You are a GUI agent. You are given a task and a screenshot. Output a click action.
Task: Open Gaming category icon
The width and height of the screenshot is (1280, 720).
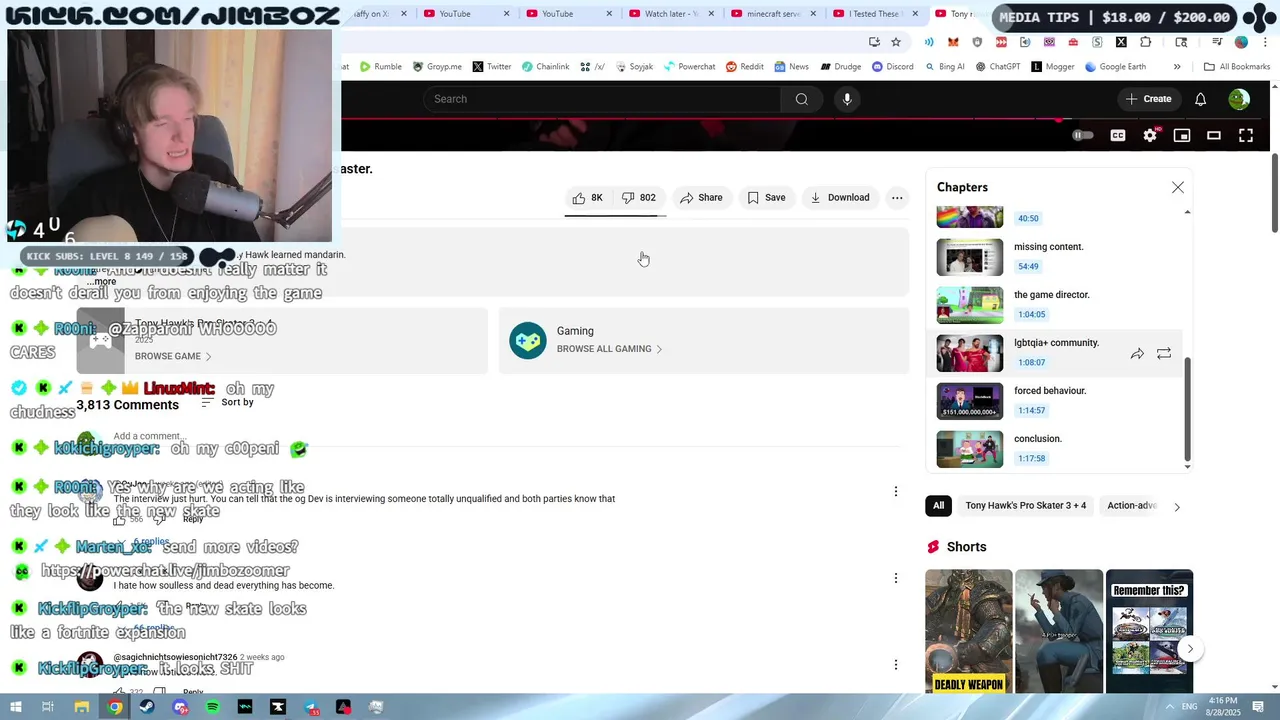(x=528, y=341)
